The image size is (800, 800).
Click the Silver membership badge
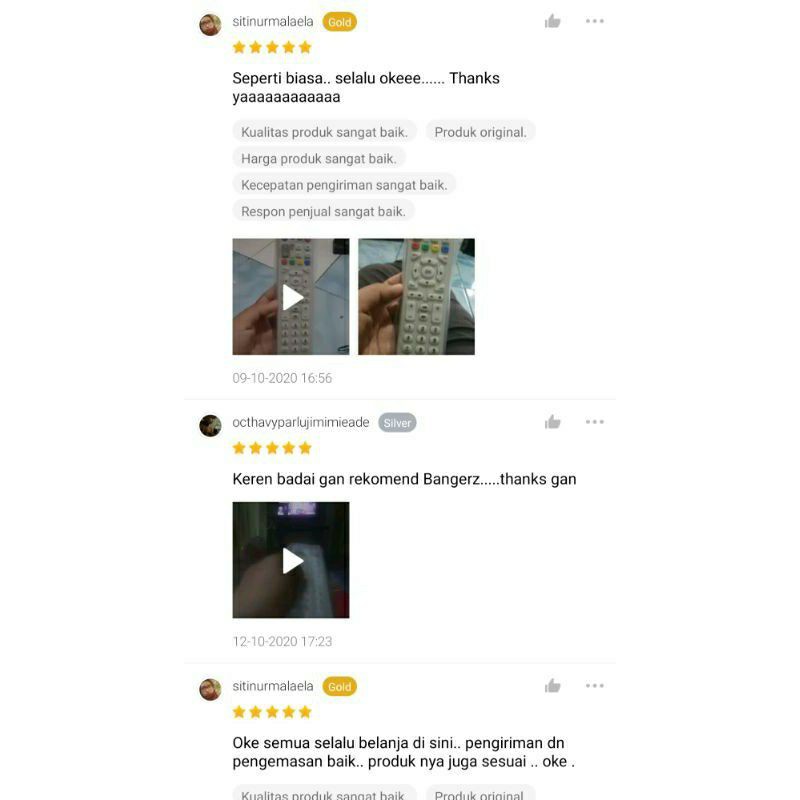click(397, 423)
